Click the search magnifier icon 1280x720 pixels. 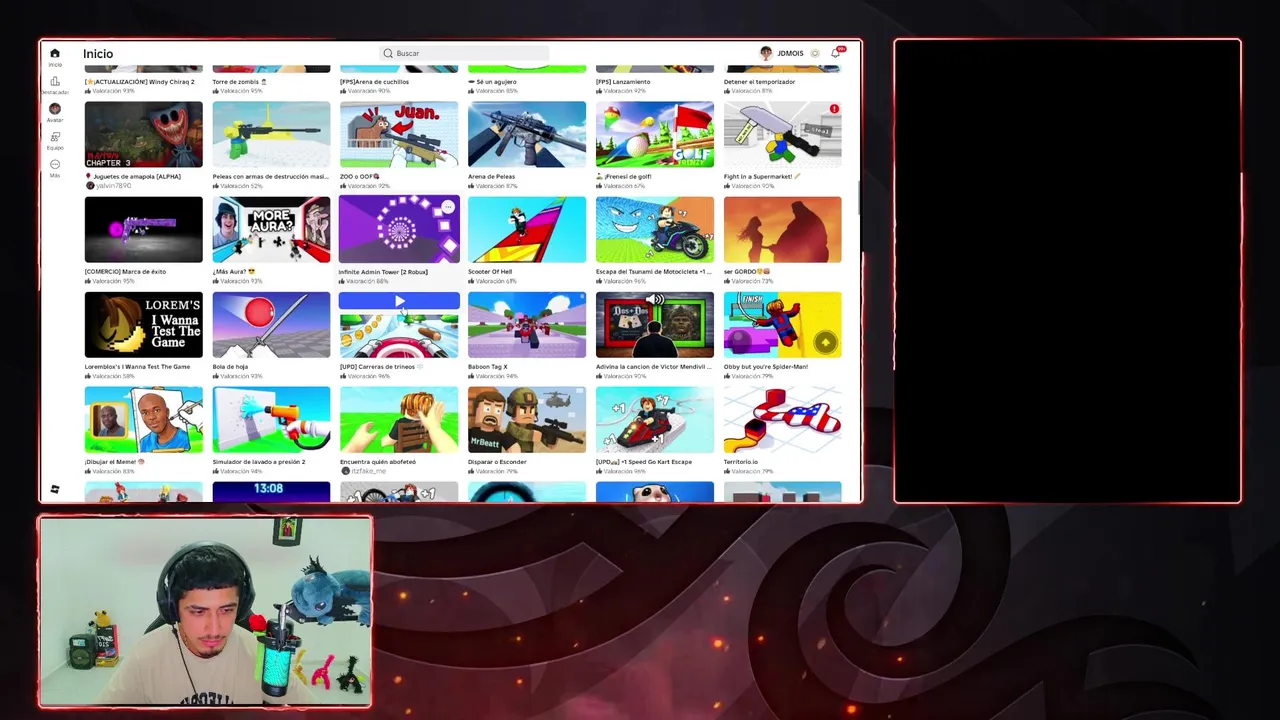pos(388,53)
